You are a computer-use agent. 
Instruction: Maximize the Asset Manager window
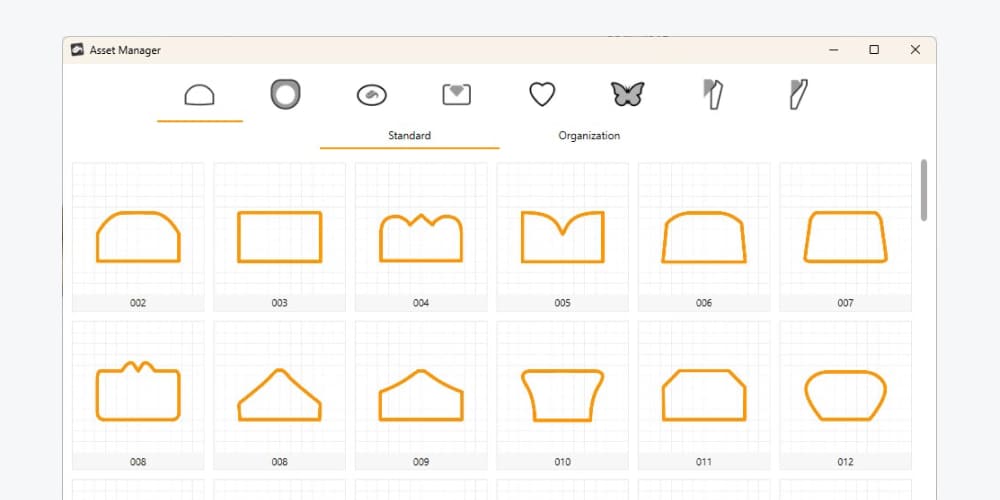point(874,50)
